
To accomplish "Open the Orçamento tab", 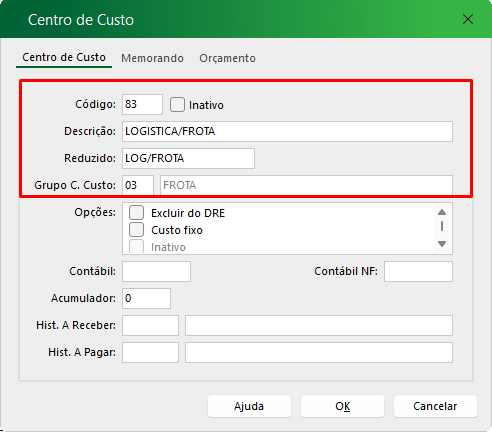I will click(x=227, y=58).
